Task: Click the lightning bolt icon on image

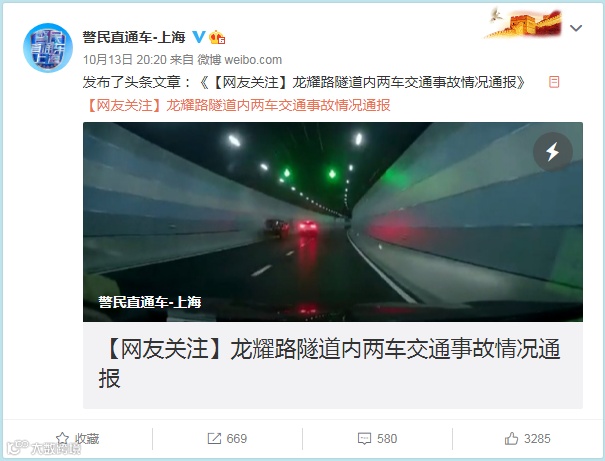Action: pyautogui.click(x=553, y=152)
